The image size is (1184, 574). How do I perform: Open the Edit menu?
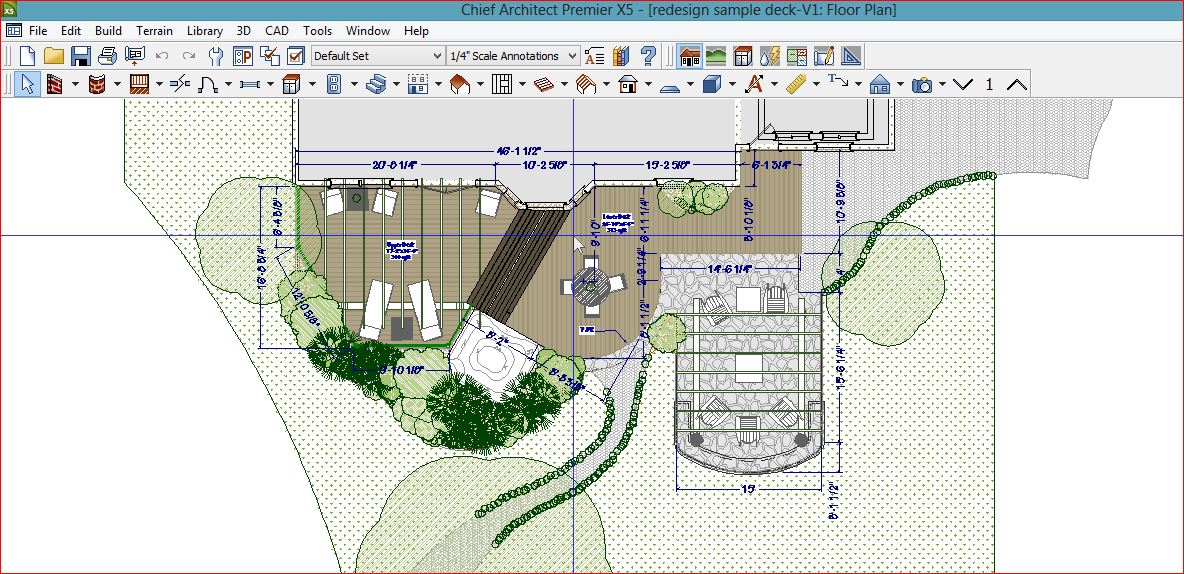tap(71, 31)
